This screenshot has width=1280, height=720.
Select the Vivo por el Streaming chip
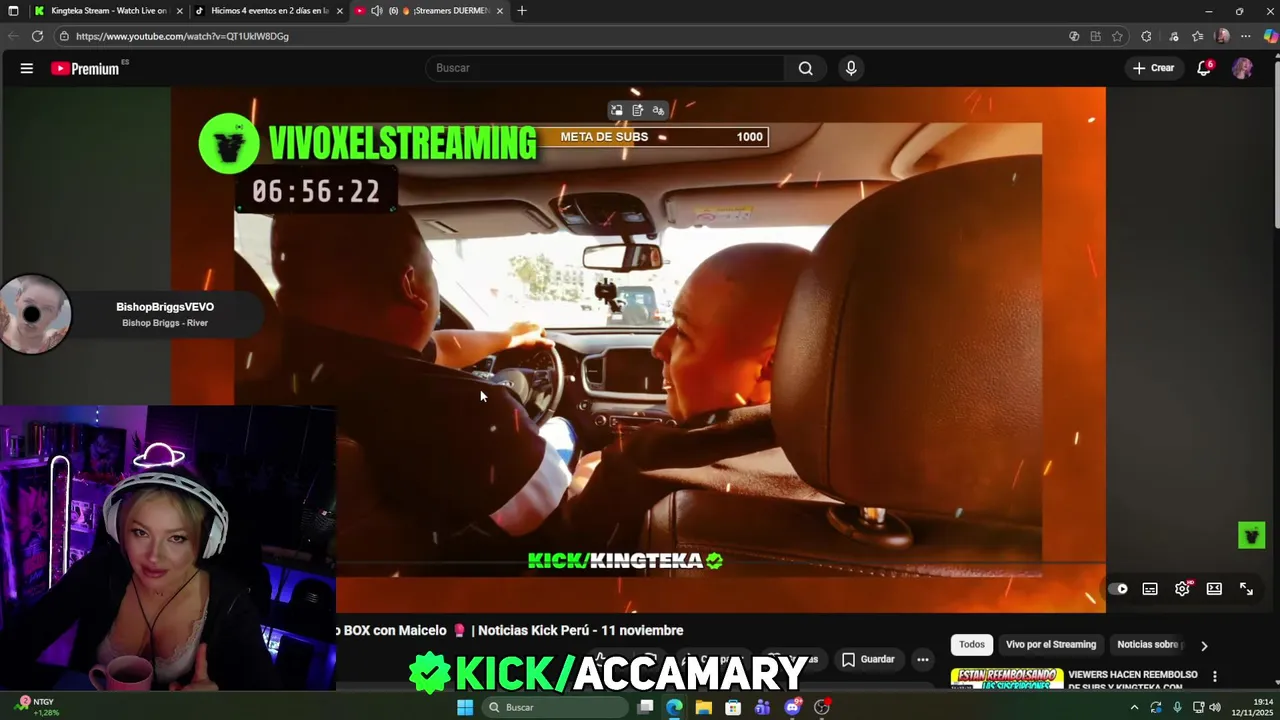1051,645
